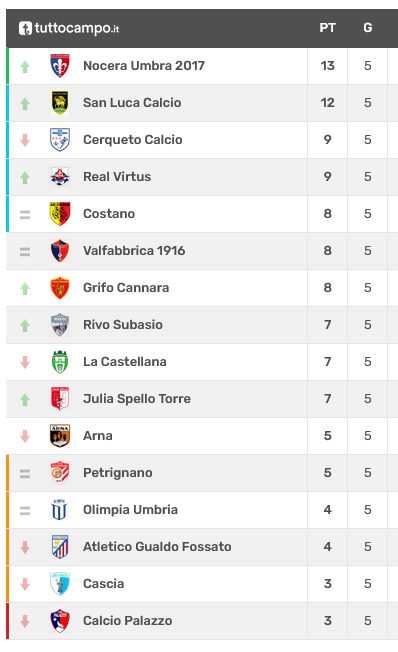Sort table by PT column header

click(327, 28)
